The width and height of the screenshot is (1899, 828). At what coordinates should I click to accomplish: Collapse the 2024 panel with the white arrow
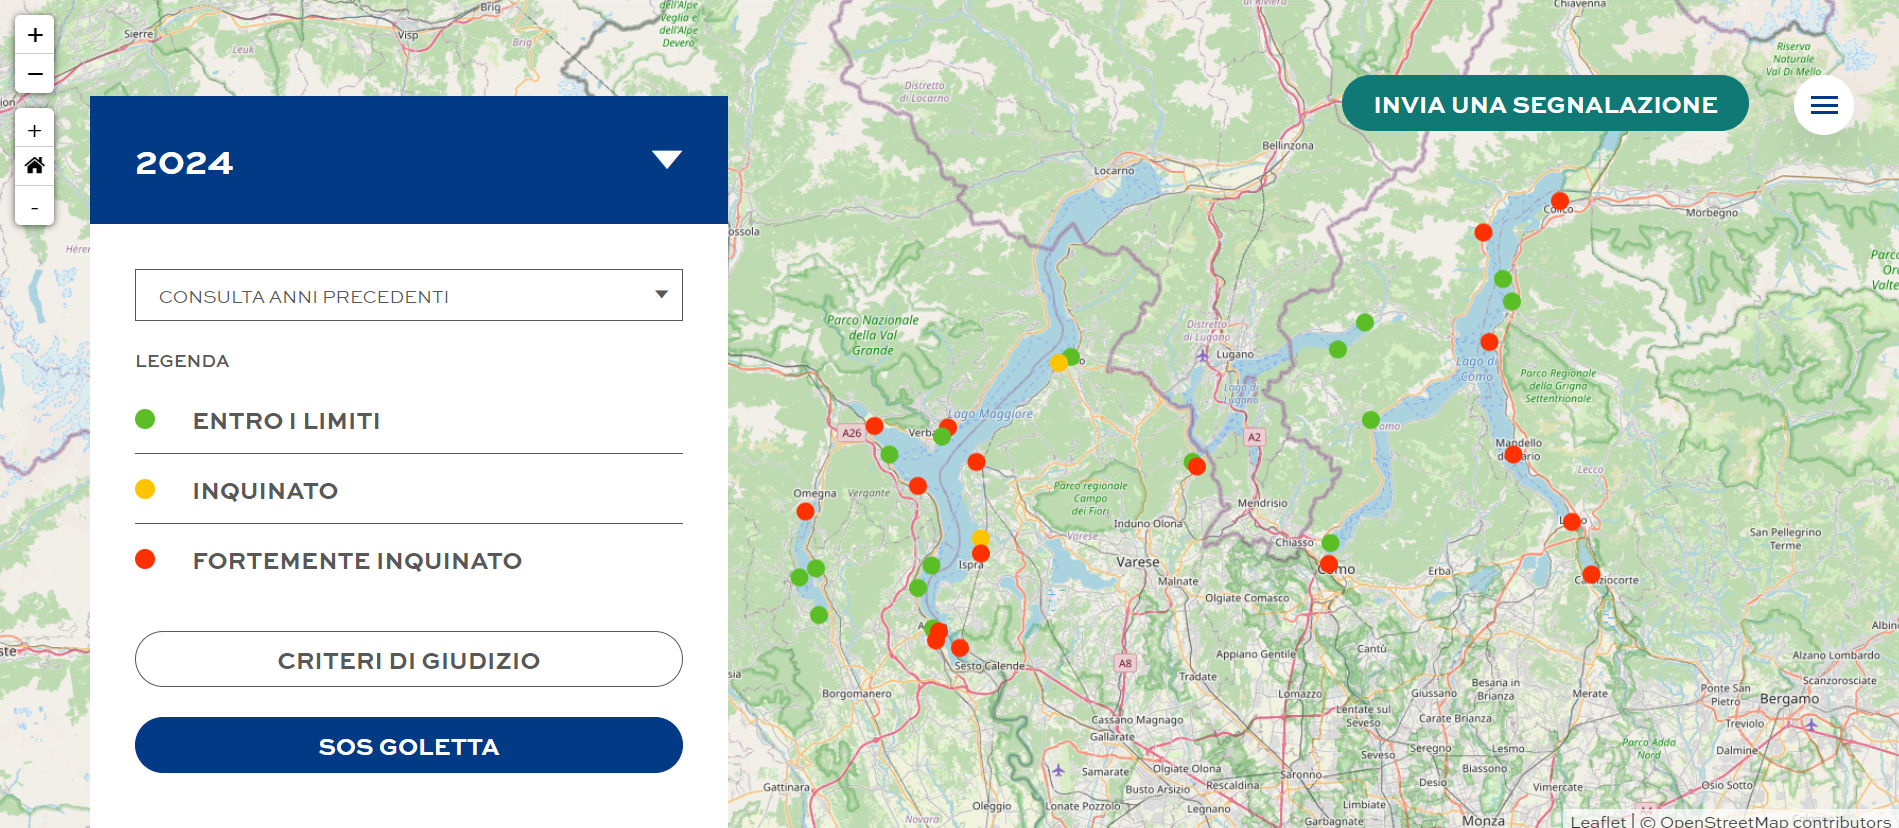tap(666, 160)
